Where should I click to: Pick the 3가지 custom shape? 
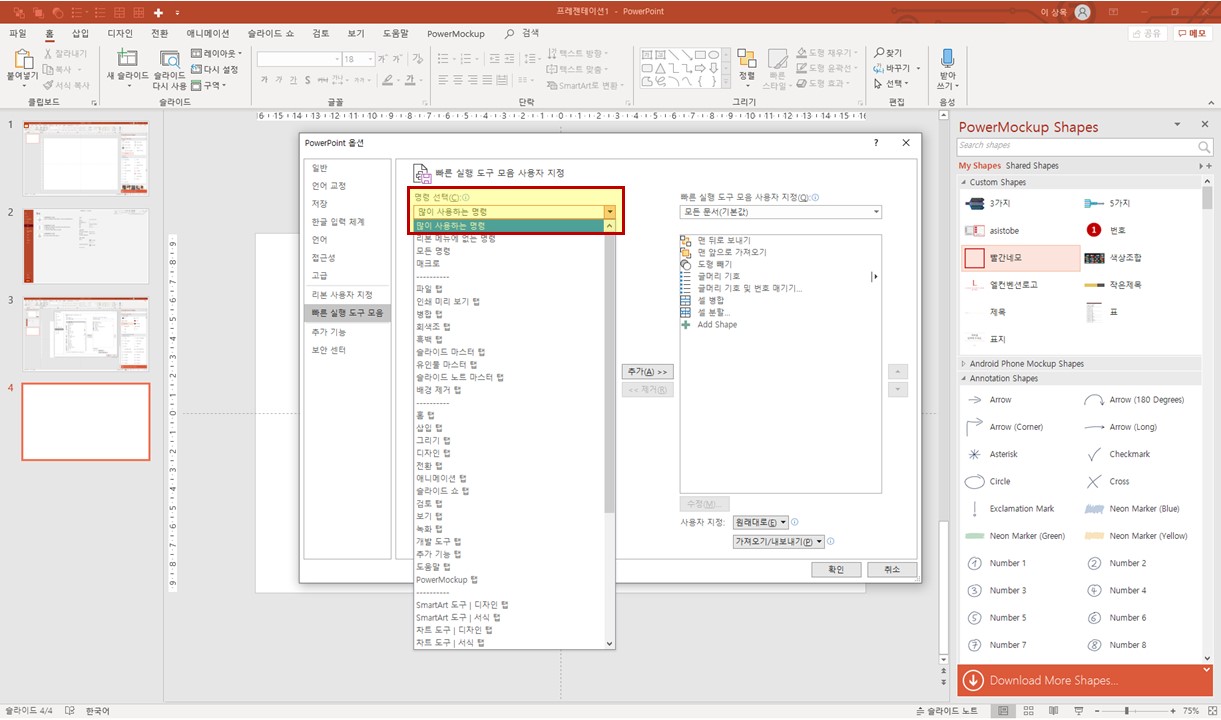1020,203
